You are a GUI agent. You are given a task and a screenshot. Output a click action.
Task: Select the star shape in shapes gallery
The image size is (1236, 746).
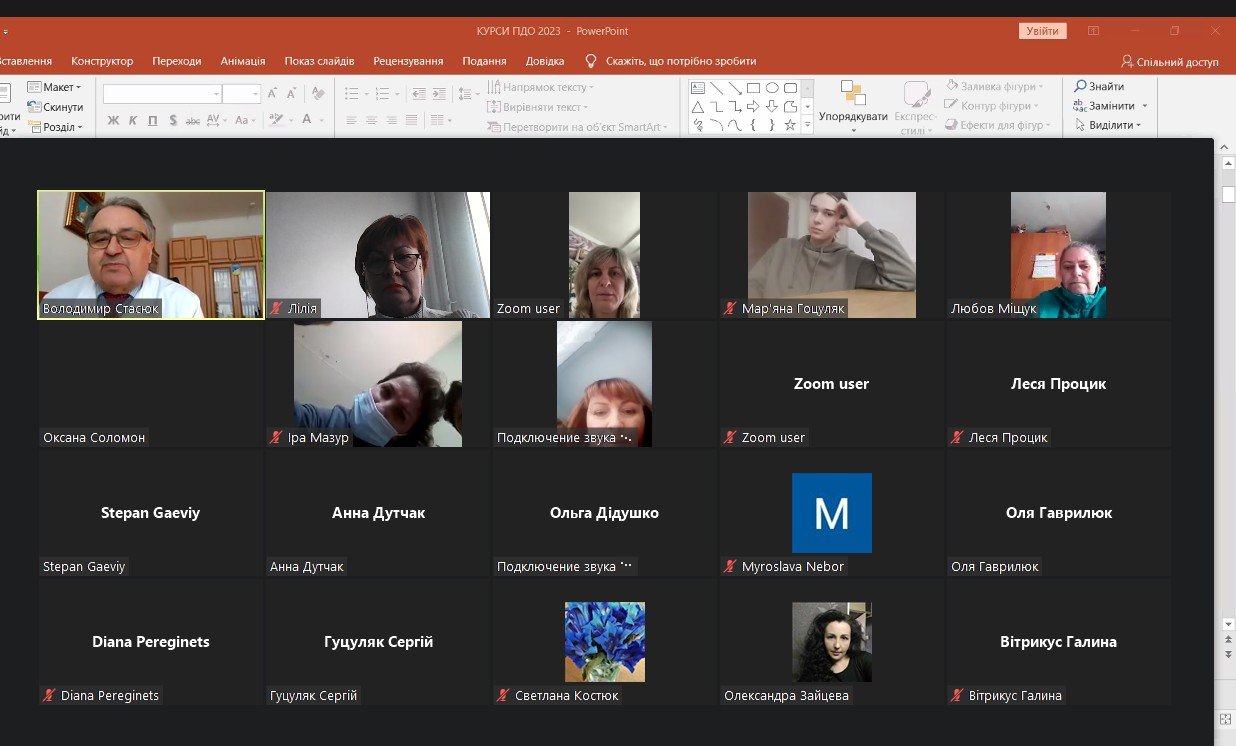click(x=790, y=125)
